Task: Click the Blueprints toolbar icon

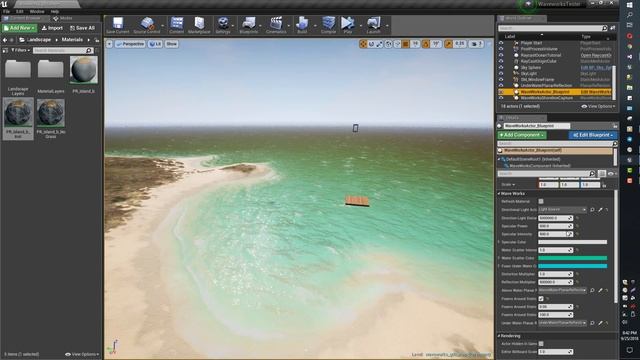Action: coord(249,25)
